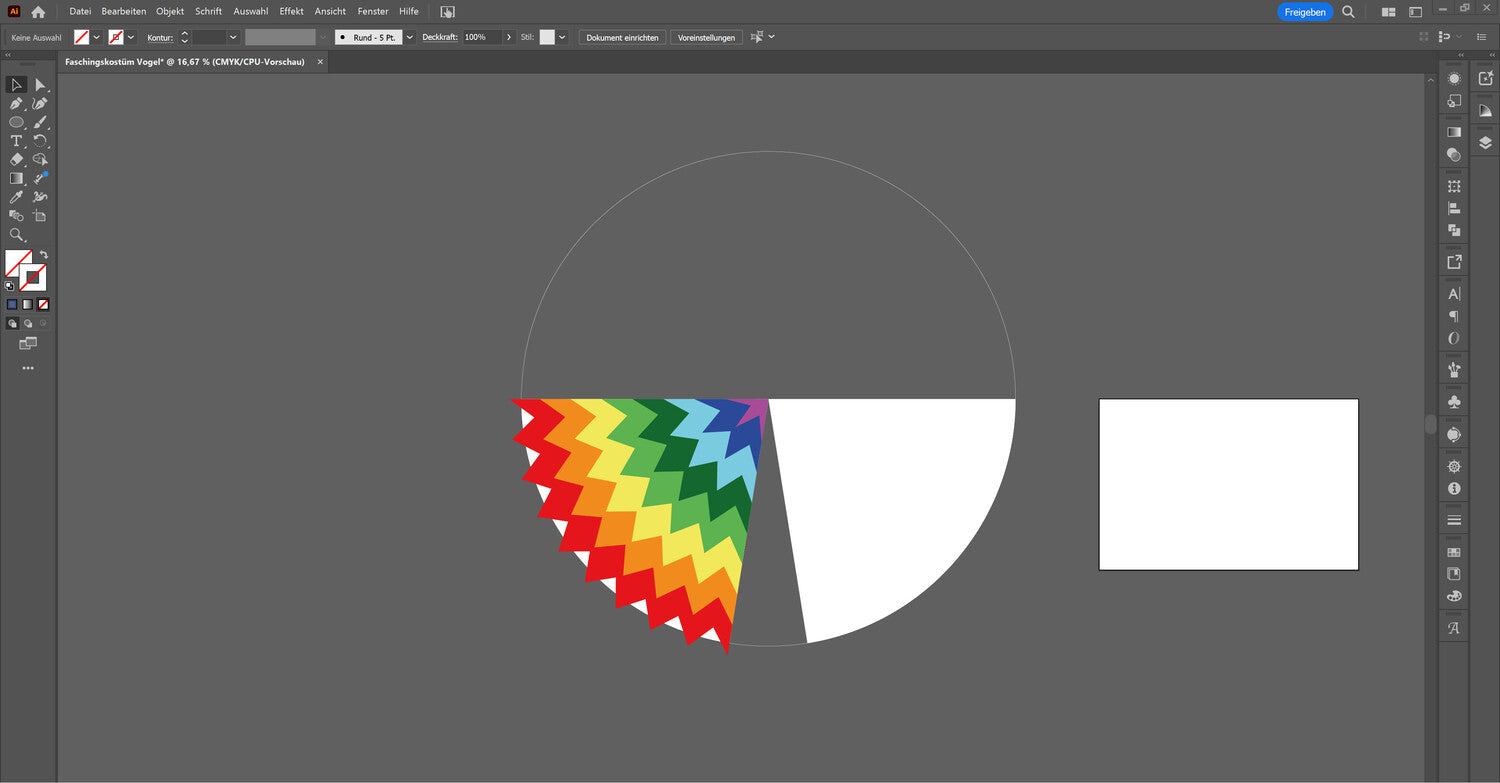Select the Rotate tool

click(x=40, y=141)
